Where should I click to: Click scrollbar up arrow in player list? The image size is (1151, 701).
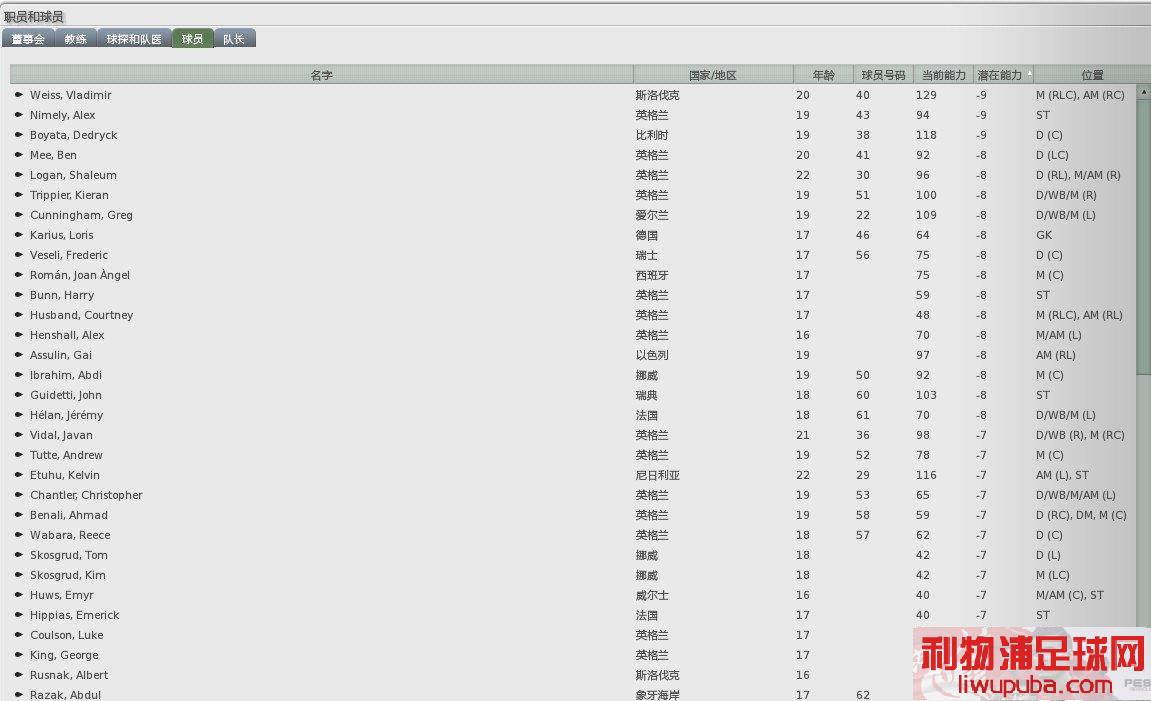click(1144, 92)
